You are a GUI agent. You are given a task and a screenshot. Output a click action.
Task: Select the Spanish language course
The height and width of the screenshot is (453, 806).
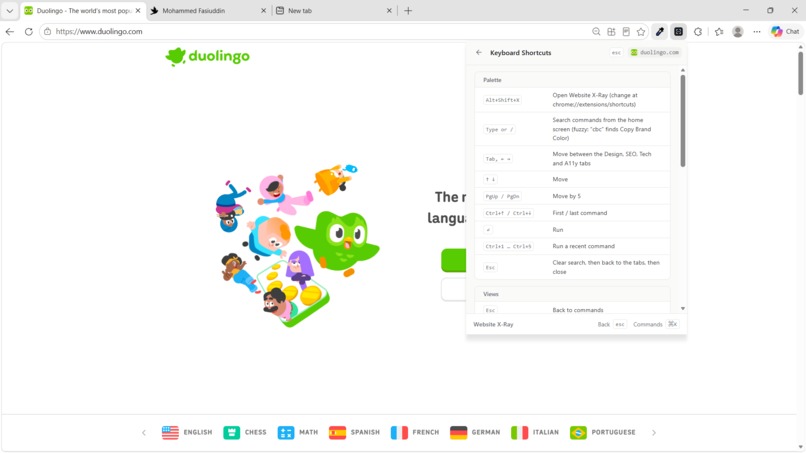[x=354, y=432]
